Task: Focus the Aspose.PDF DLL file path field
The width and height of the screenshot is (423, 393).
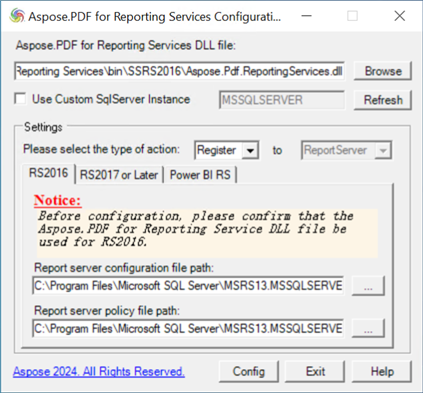Action: pos(179,71)
